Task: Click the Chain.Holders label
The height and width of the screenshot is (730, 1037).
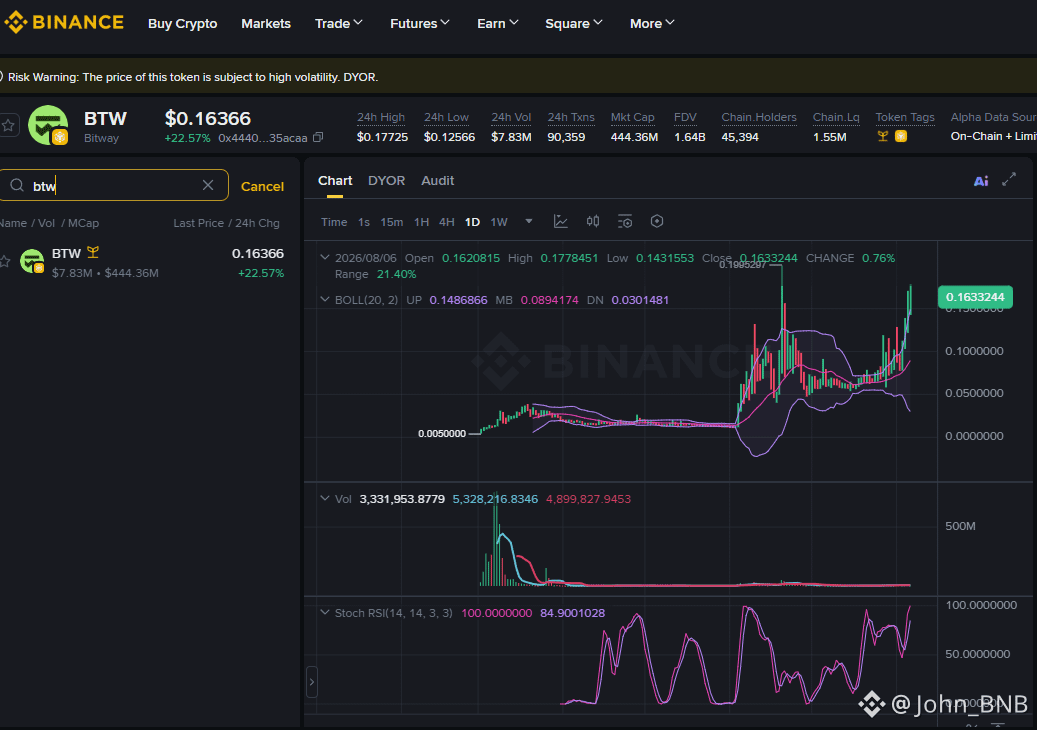Action: pos(759,117)
